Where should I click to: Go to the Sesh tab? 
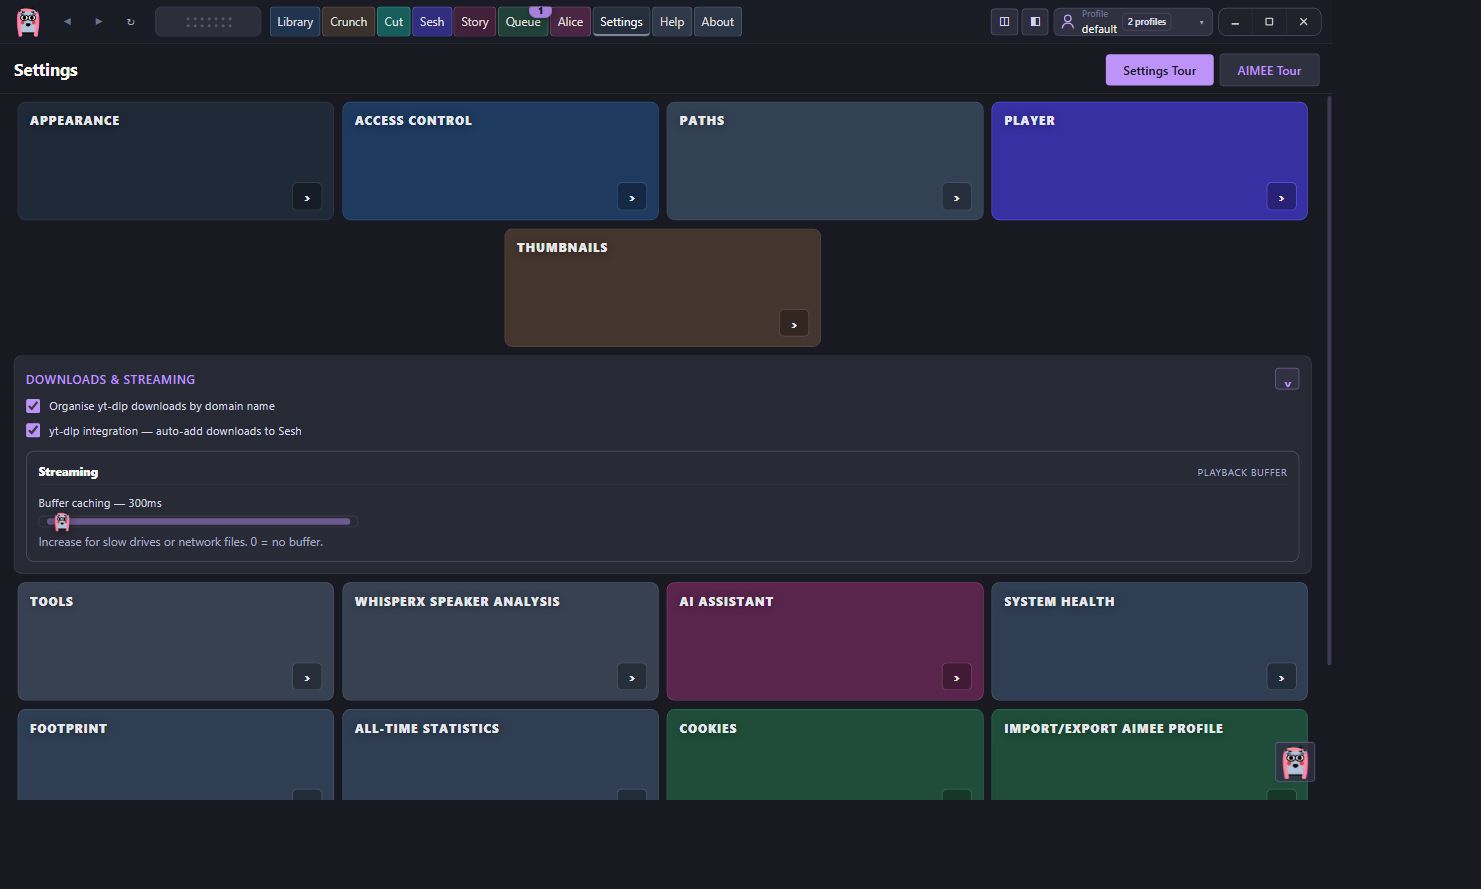pos(432,21)
